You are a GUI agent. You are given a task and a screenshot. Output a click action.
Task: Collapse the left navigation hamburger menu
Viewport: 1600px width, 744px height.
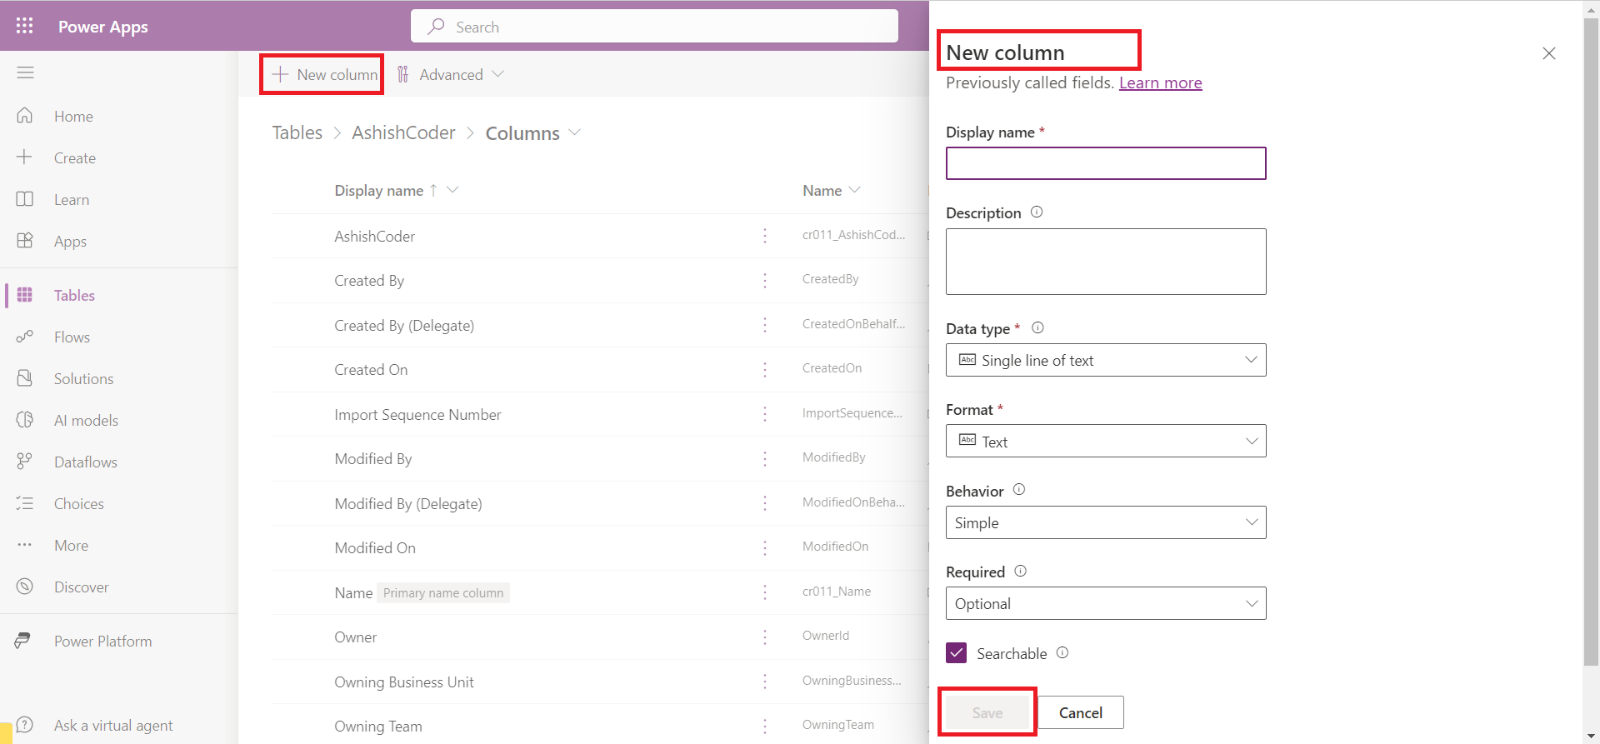(x=25, y=73)
